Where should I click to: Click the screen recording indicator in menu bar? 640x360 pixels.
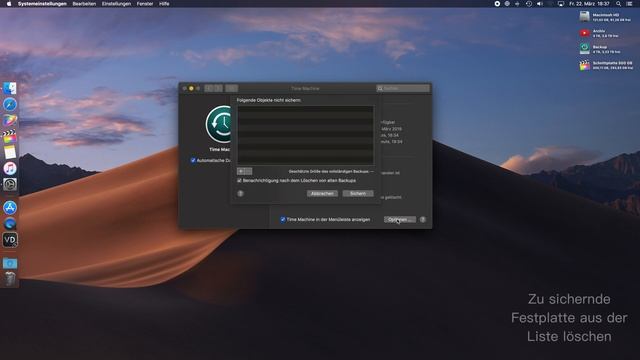(497, 4)
